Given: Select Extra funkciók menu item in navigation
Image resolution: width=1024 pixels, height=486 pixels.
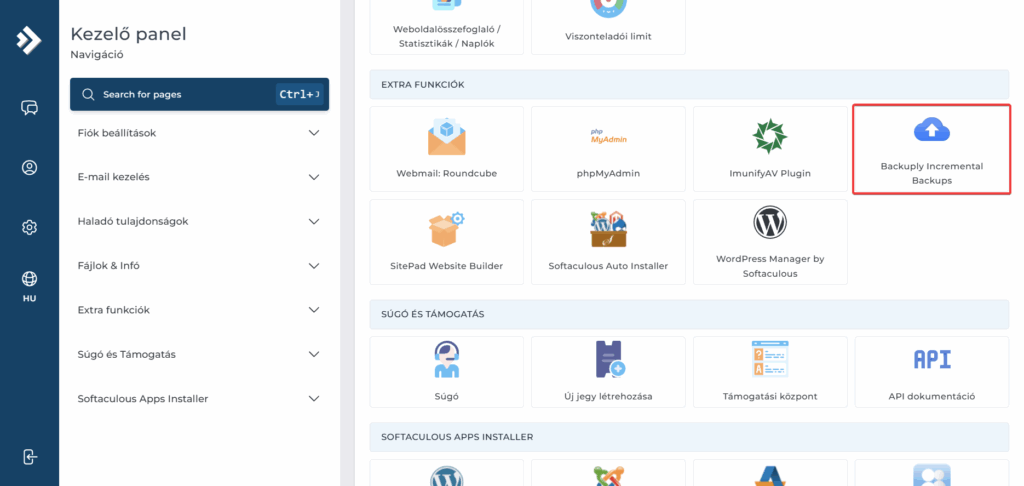Looking at the screenshot, I should [x=199, y=310].
